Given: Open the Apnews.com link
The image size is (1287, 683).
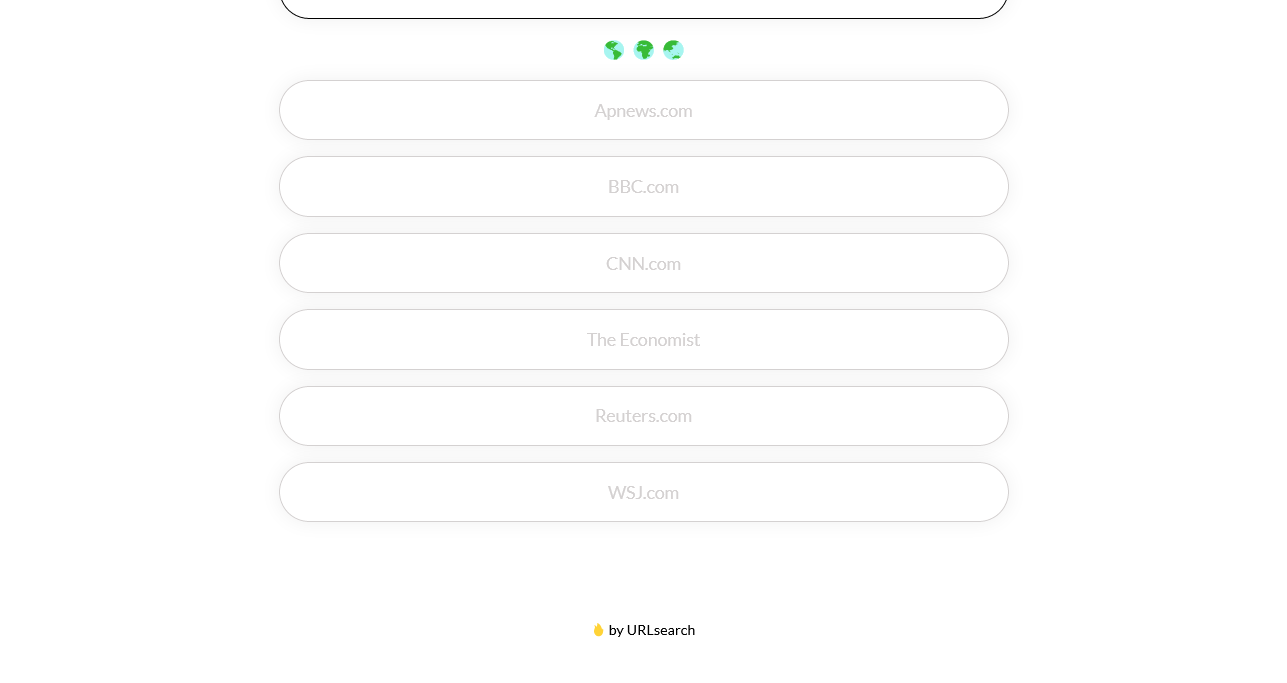Looking at the screenshot, I should (x=643, y=110).
